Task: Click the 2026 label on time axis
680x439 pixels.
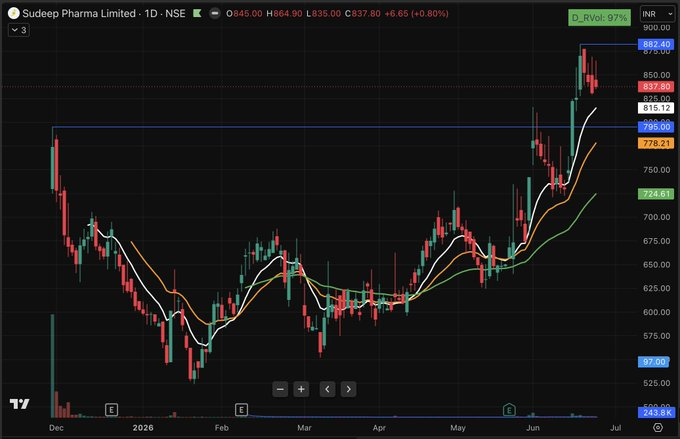Action: [143, 428]
